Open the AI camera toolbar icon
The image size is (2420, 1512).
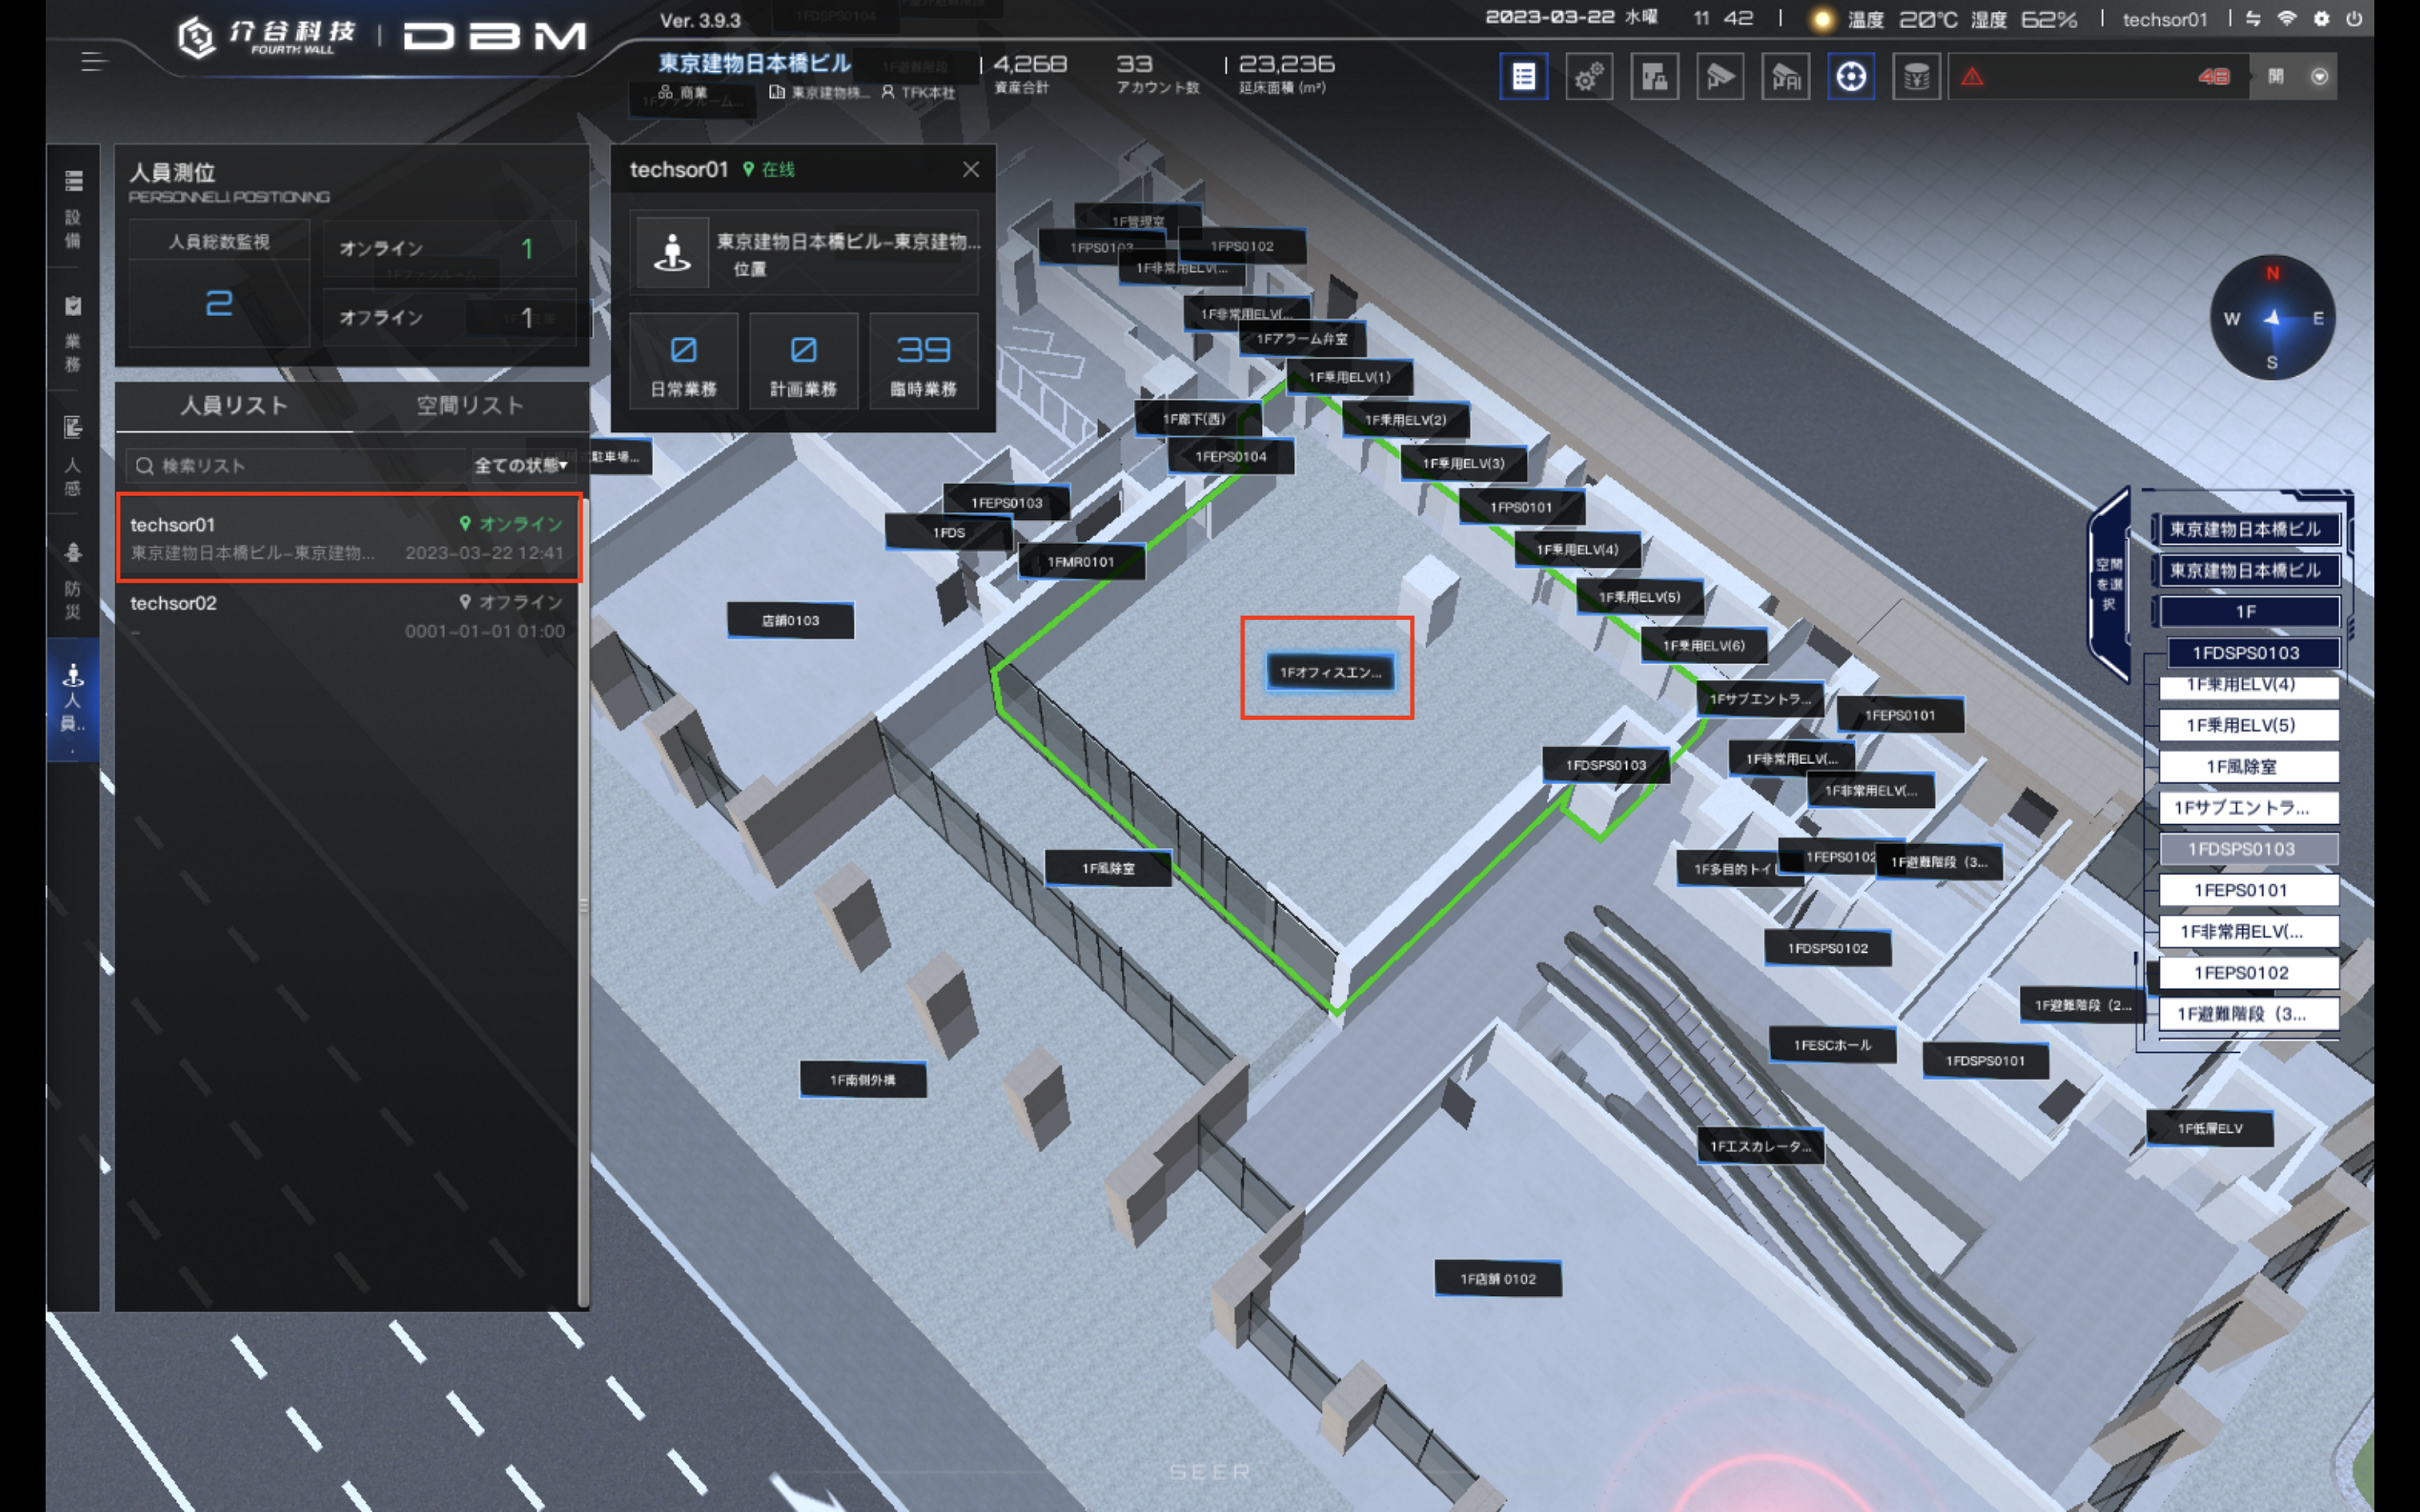[1785, 77]
